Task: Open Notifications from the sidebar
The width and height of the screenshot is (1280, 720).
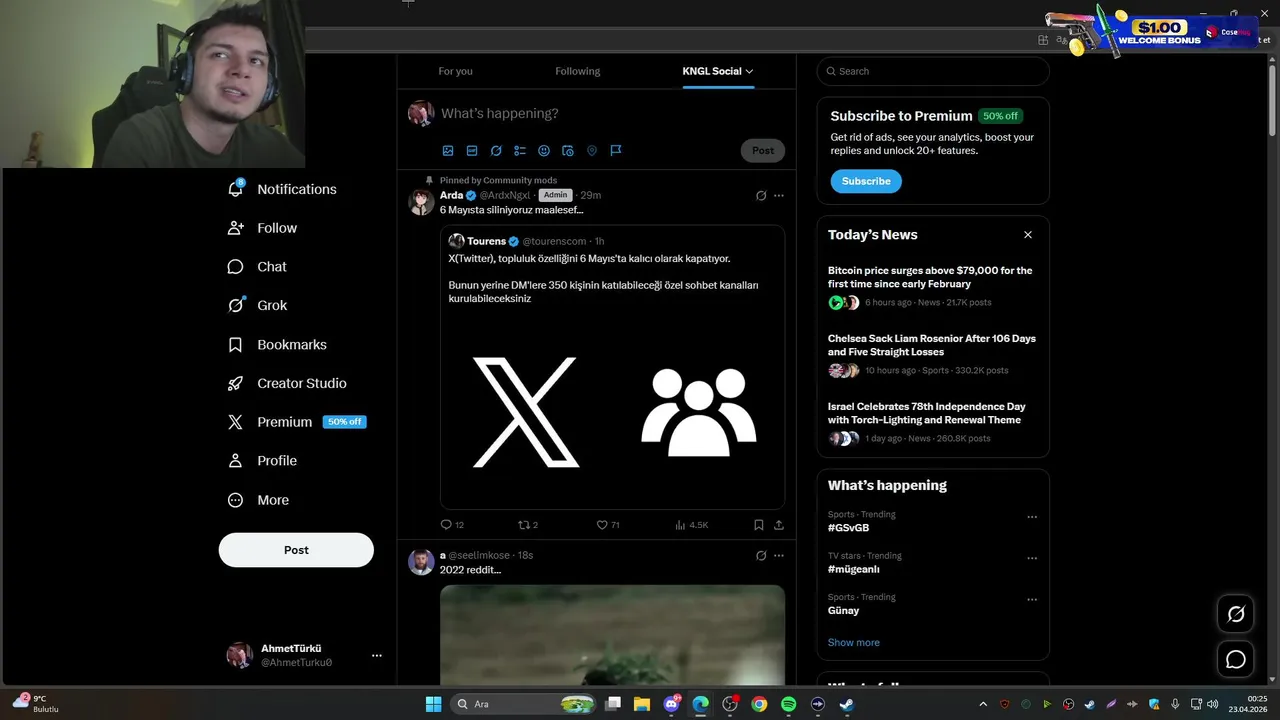Action: (x=282, y=189)
